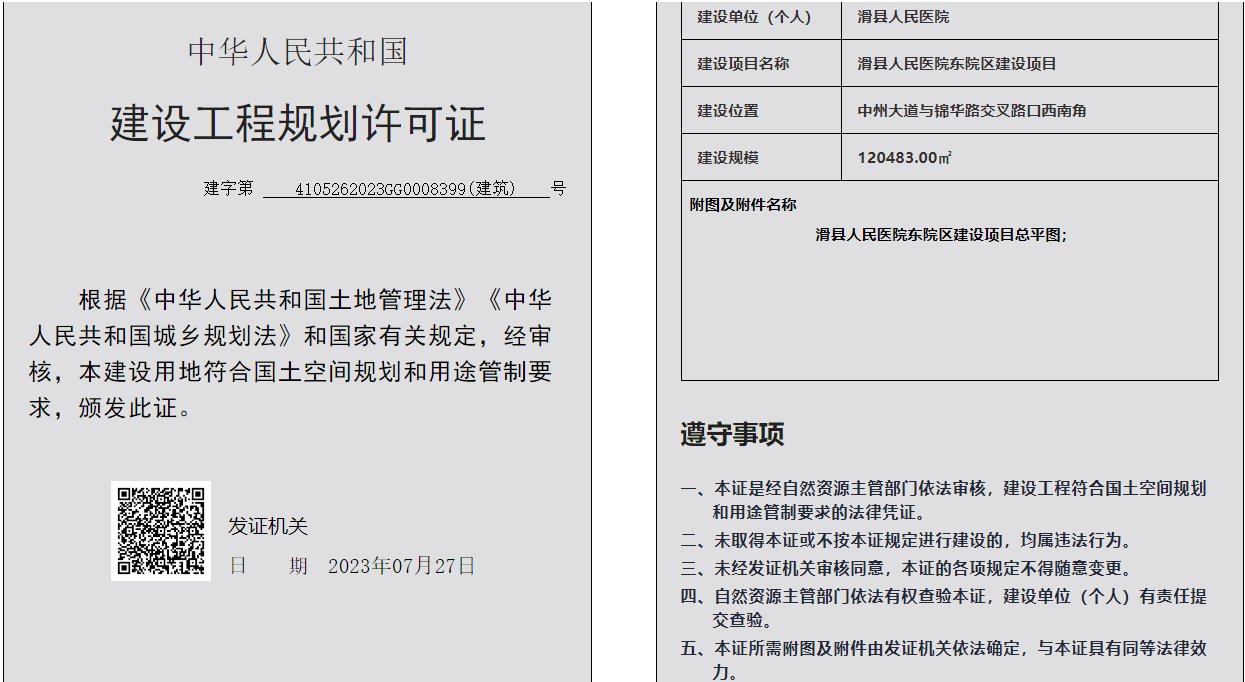Click the header text 中华人民共和国

298,52
